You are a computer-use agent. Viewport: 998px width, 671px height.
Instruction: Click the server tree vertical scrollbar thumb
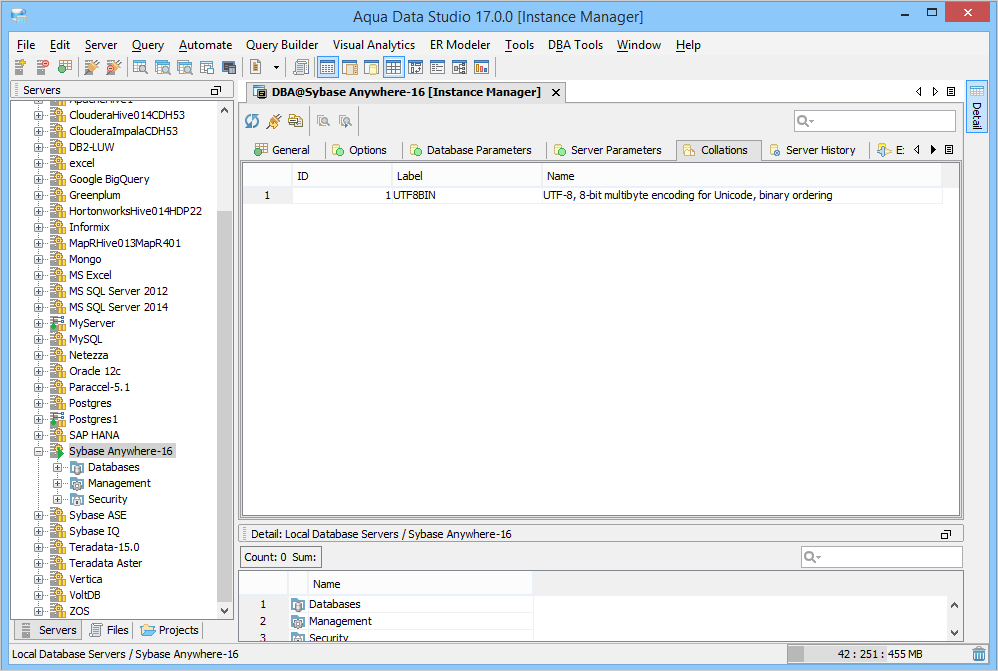pyautogui.click(x=224, y=405)
